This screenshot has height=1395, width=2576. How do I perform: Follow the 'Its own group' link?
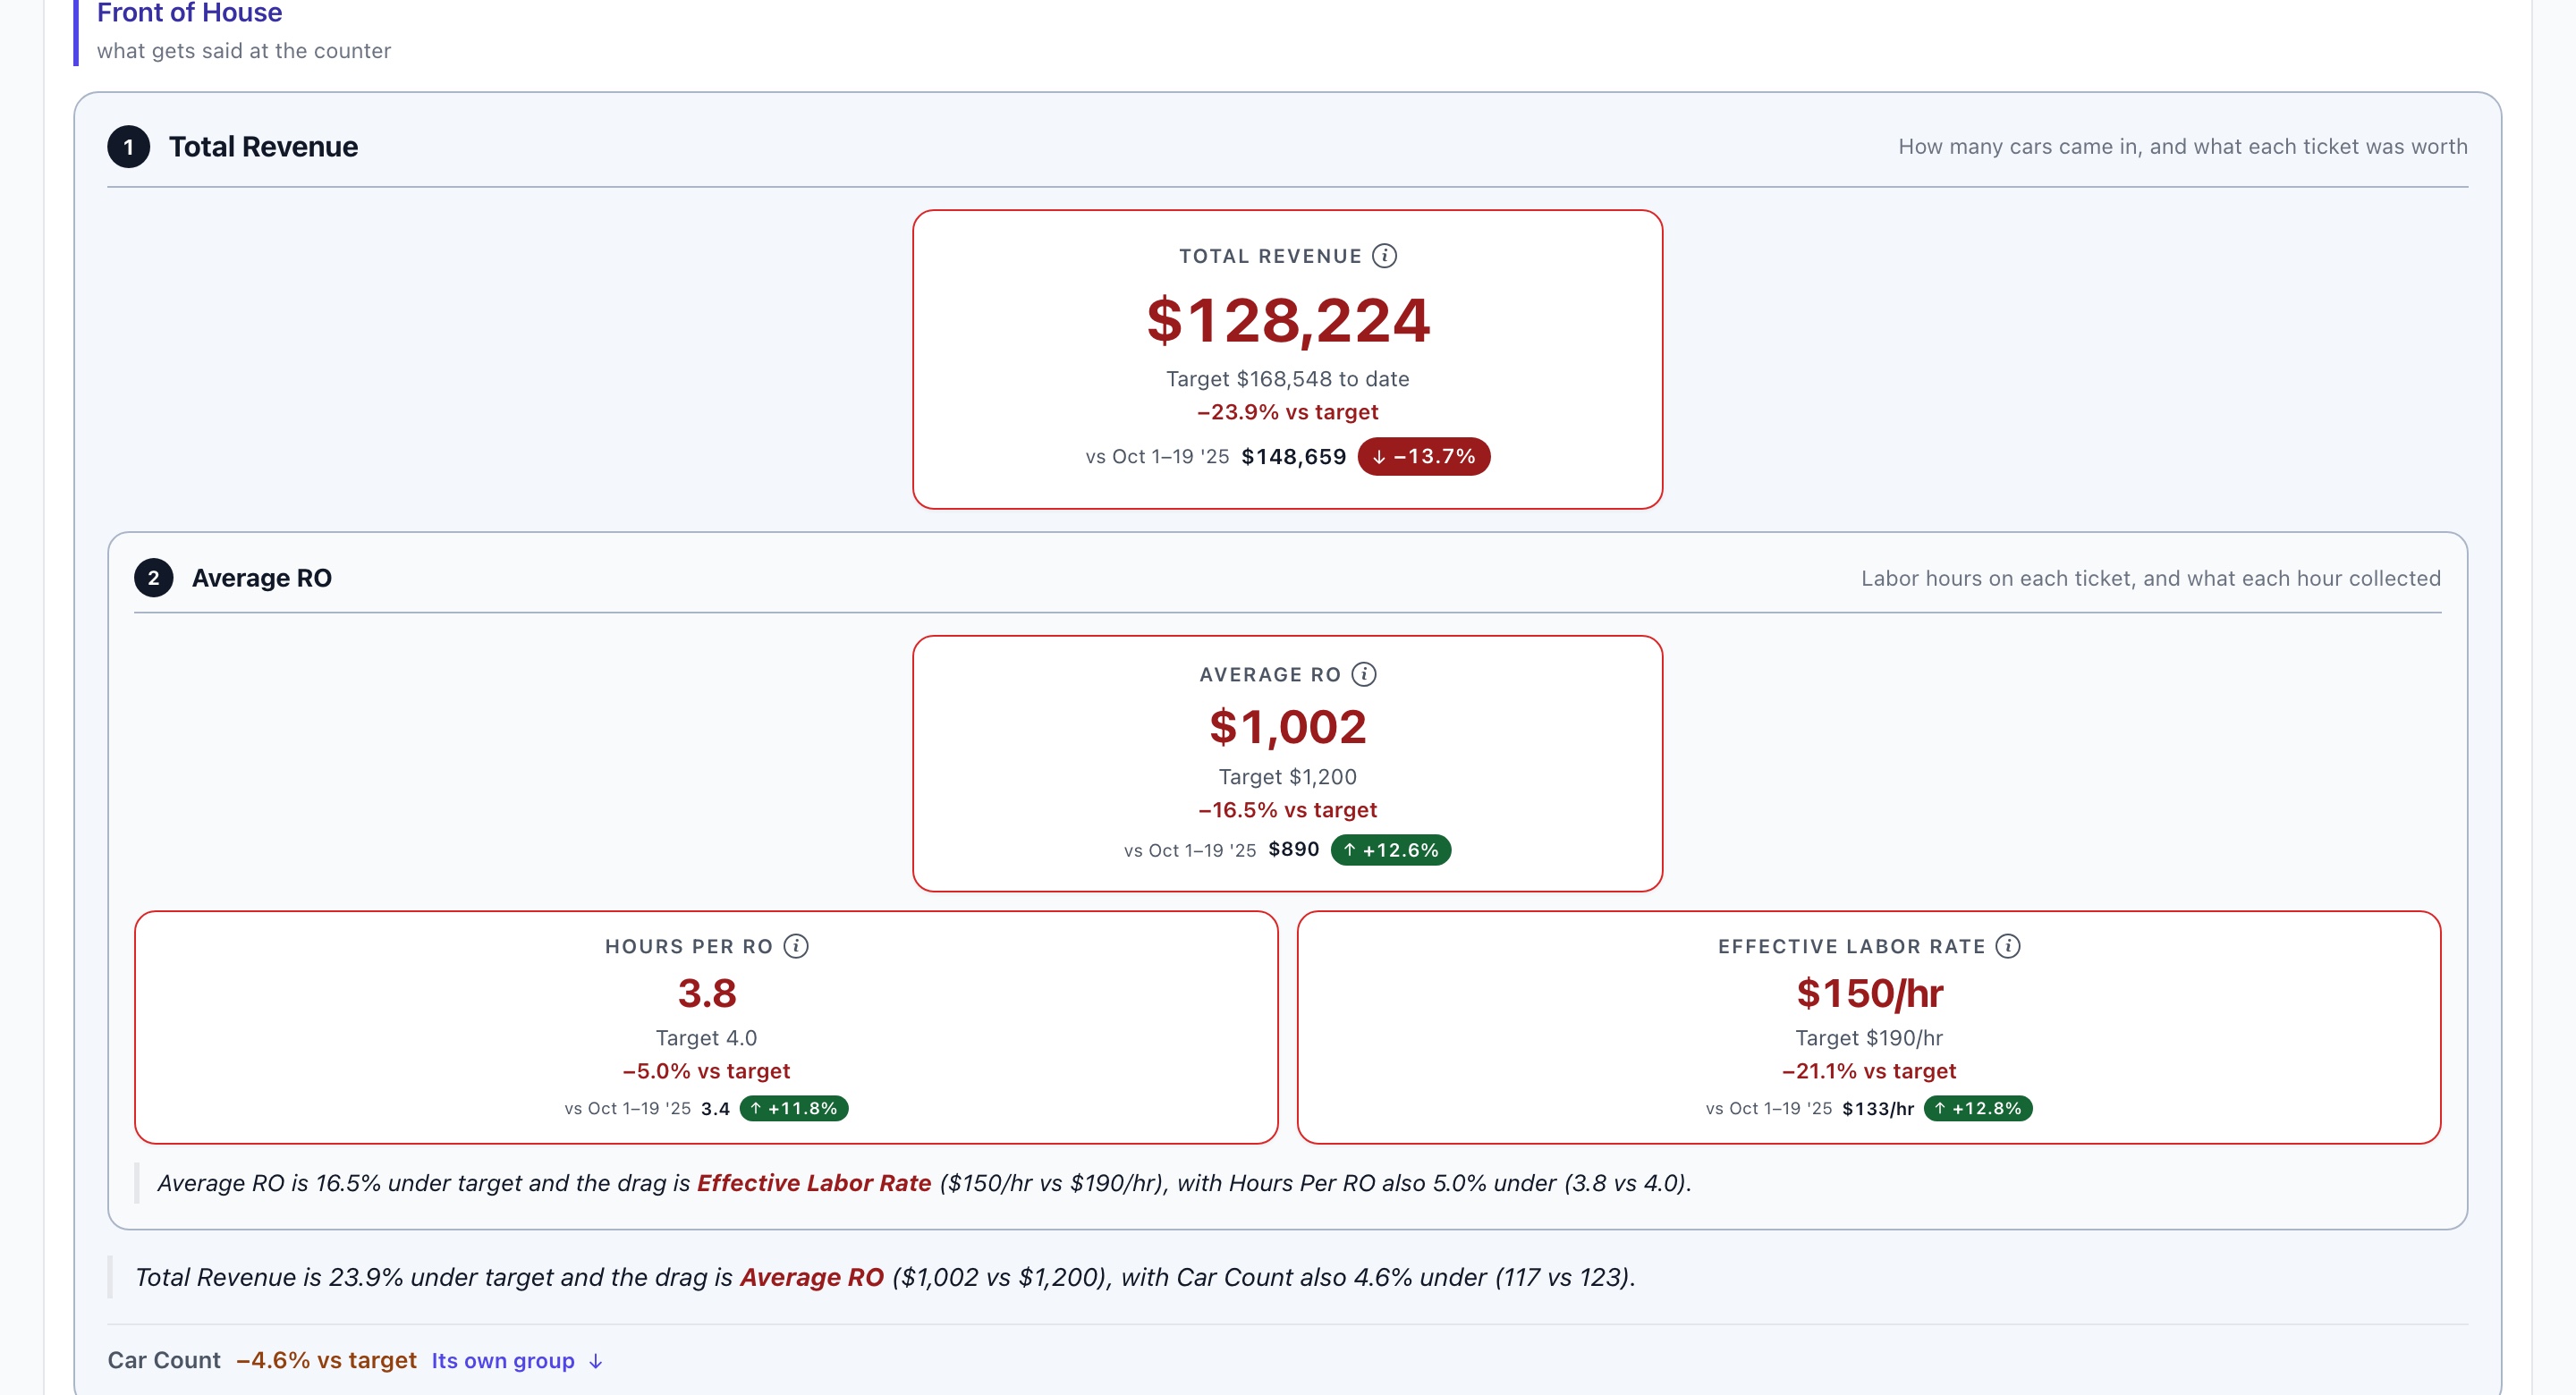coord(503,1360)
